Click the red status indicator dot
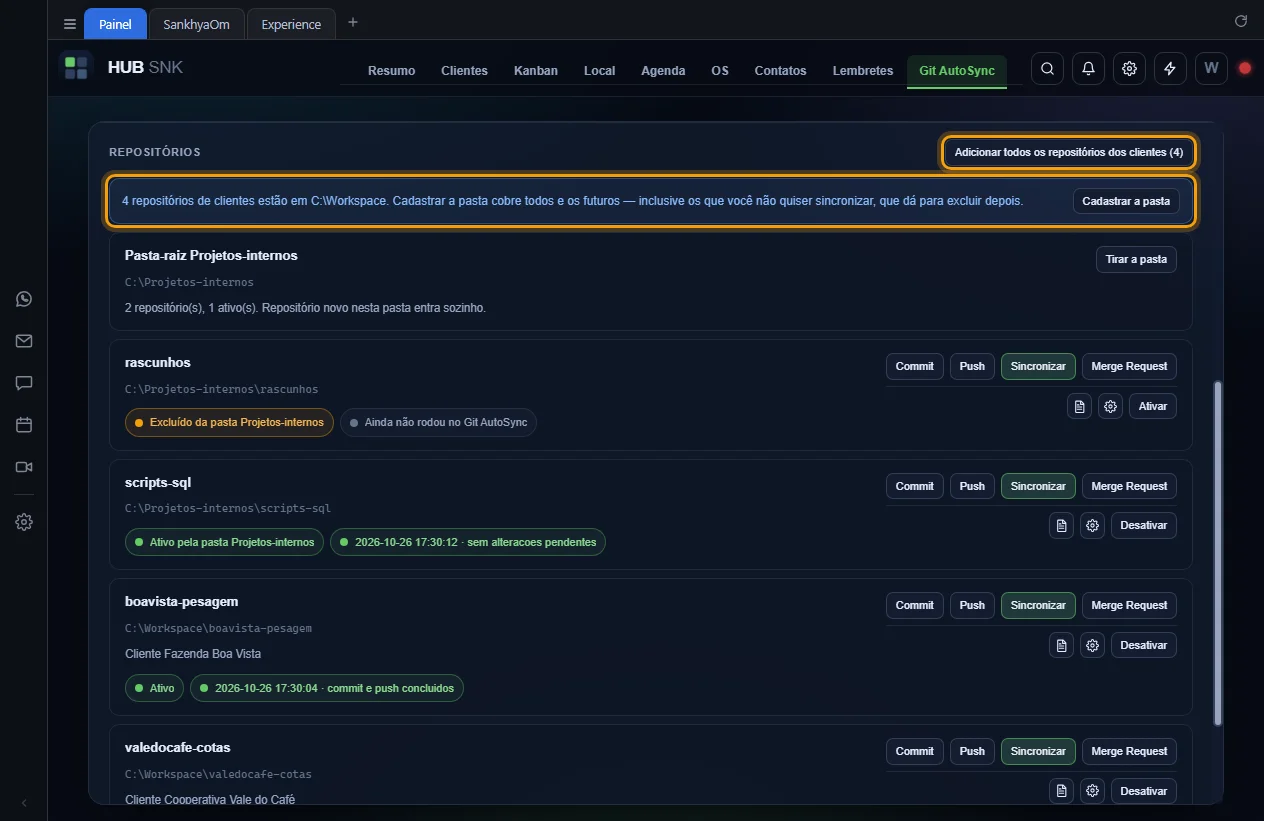This screenshot has width=1264, height=821. (x=1245, y=69)
